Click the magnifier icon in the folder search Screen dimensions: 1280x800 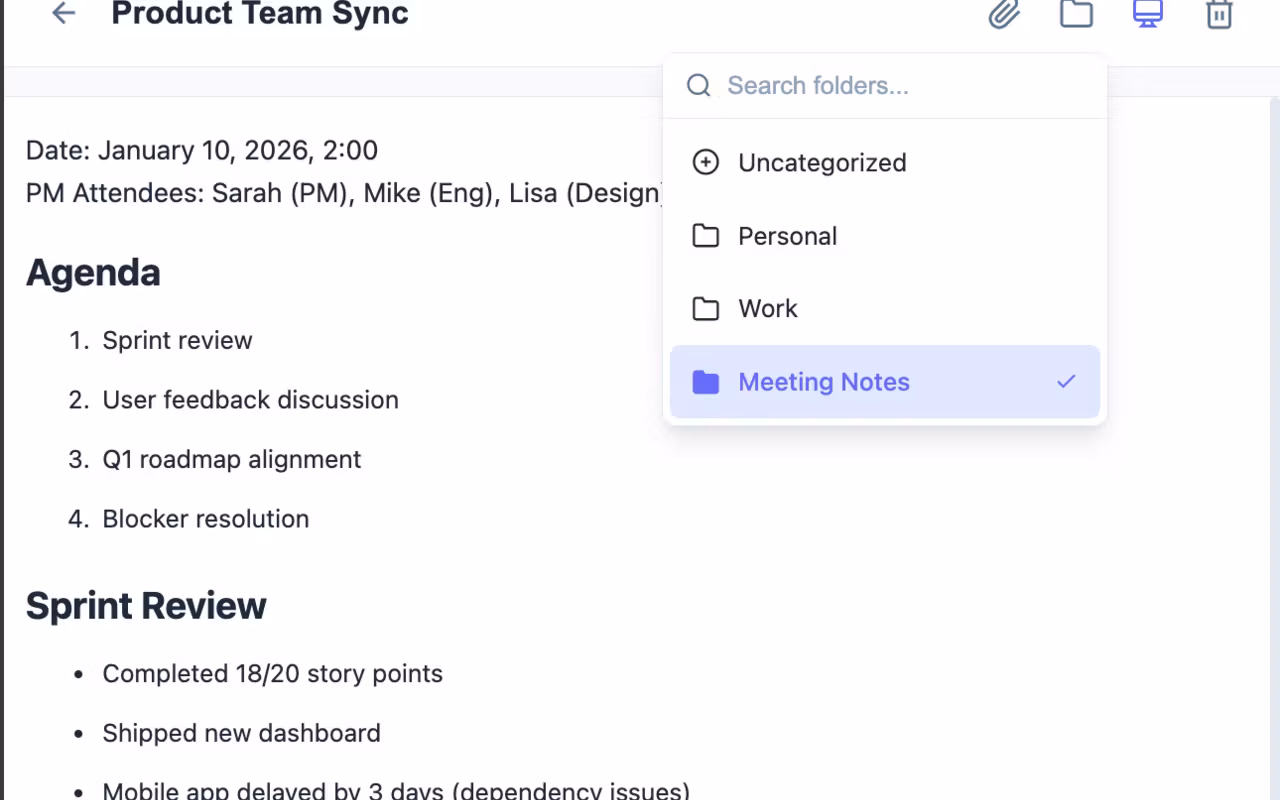pos(699,86)
